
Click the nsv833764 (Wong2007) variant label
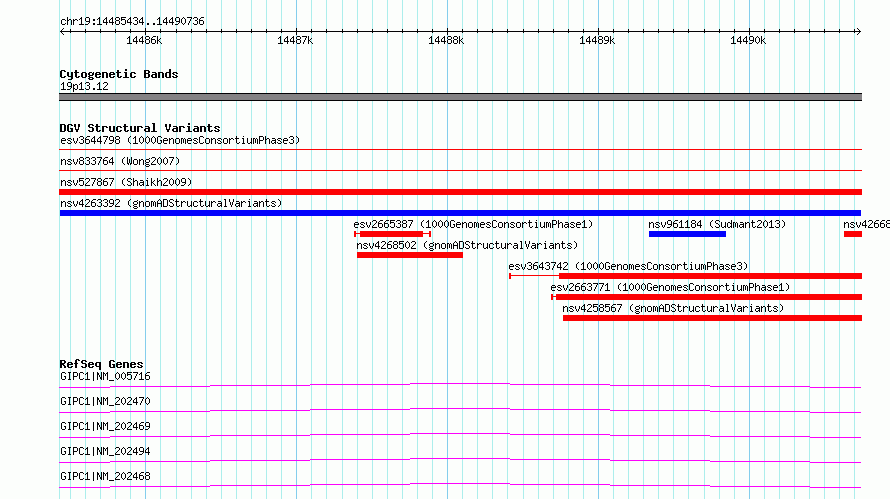120,161
